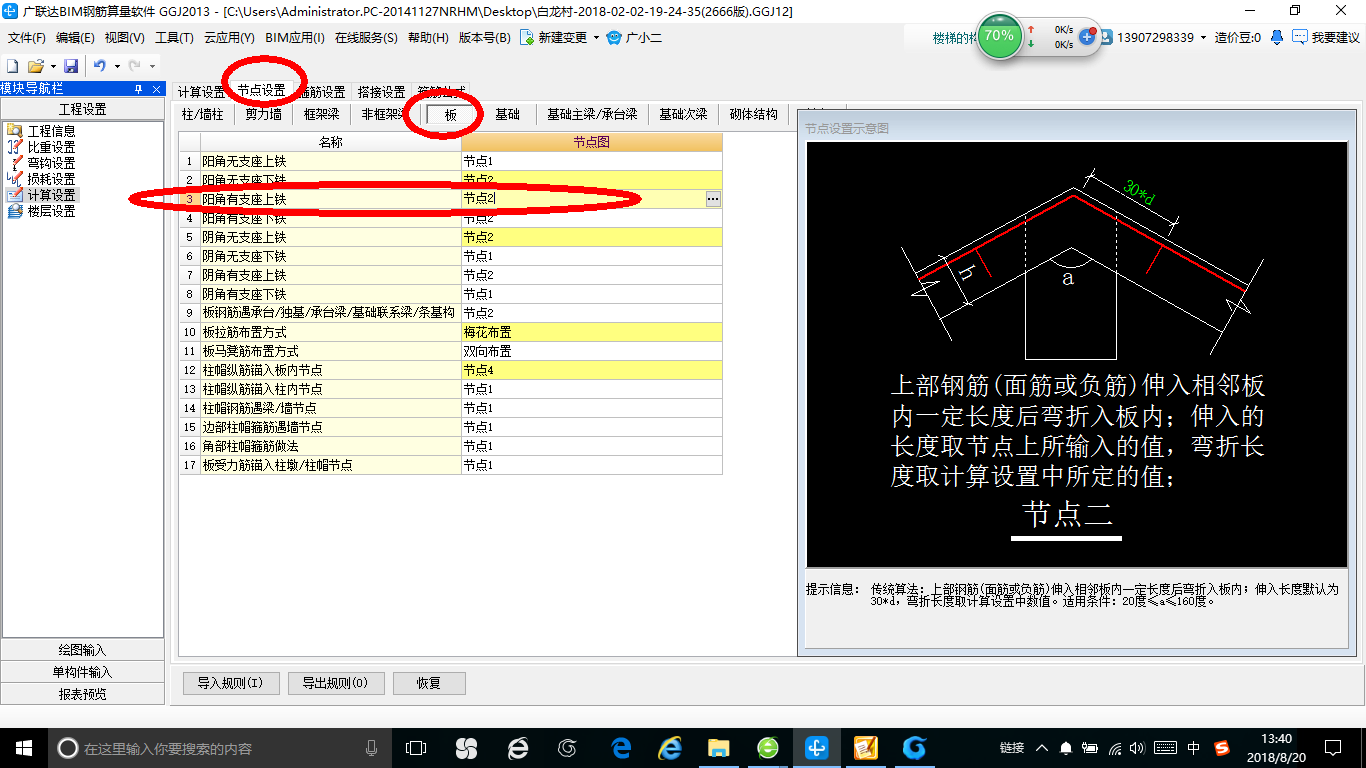Click the Windows Start button
This screenshot has width=1366, height=768.
(x=23, y=748)
